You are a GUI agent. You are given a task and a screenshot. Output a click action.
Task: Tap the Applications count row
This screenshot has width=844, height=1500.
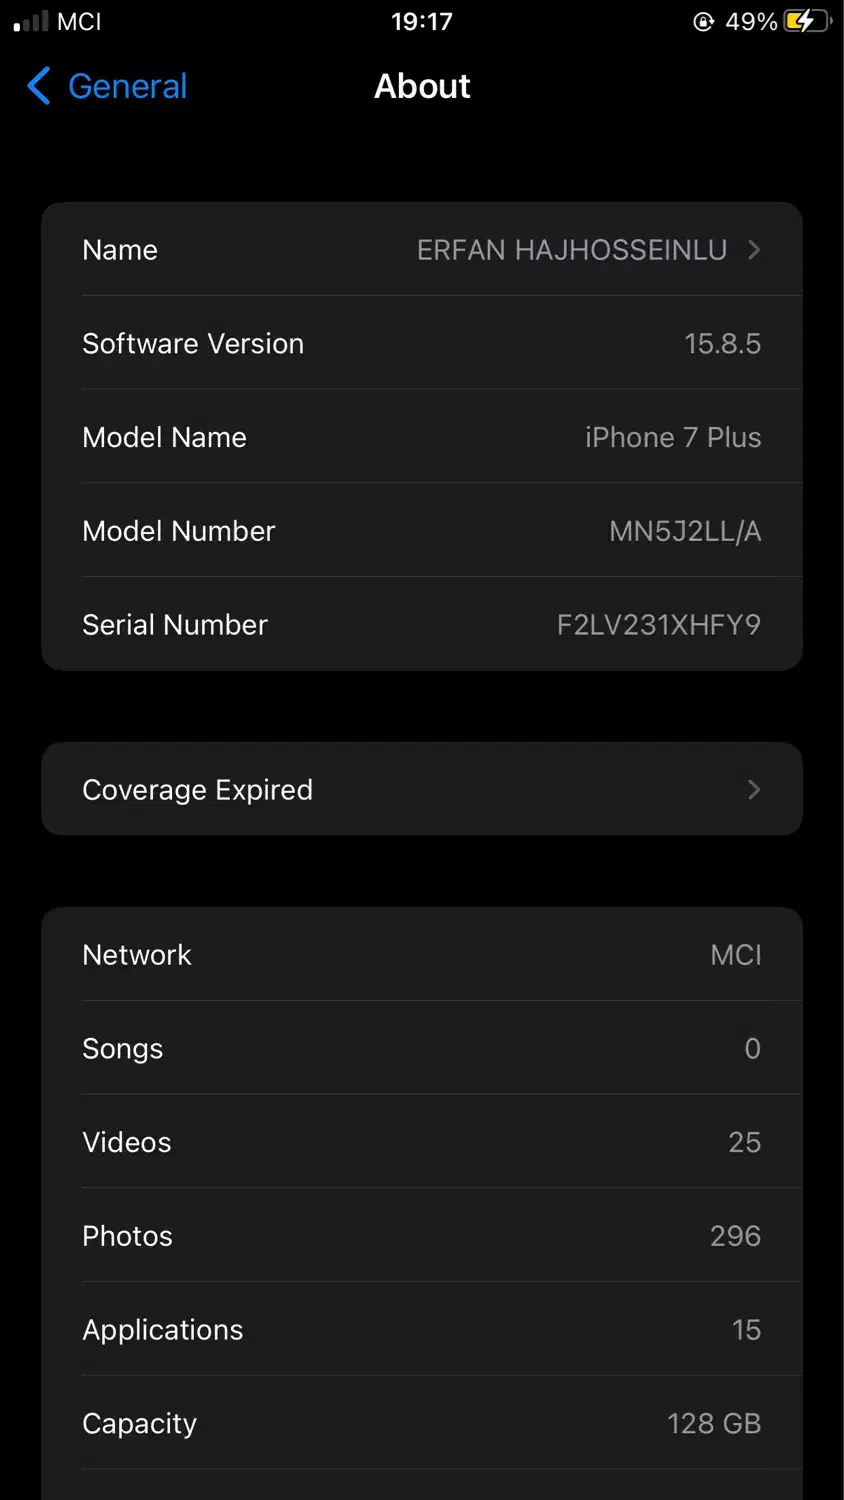tap(420, 1330)
